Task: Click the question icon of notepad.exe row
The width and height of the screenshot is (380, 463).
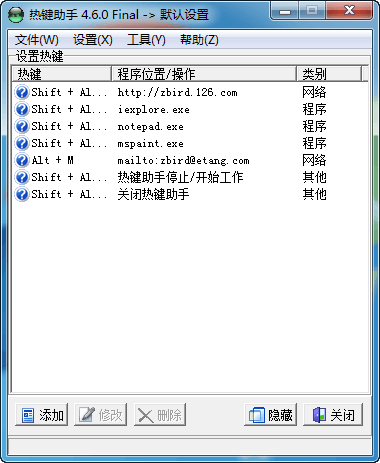Action: [22, 126]
